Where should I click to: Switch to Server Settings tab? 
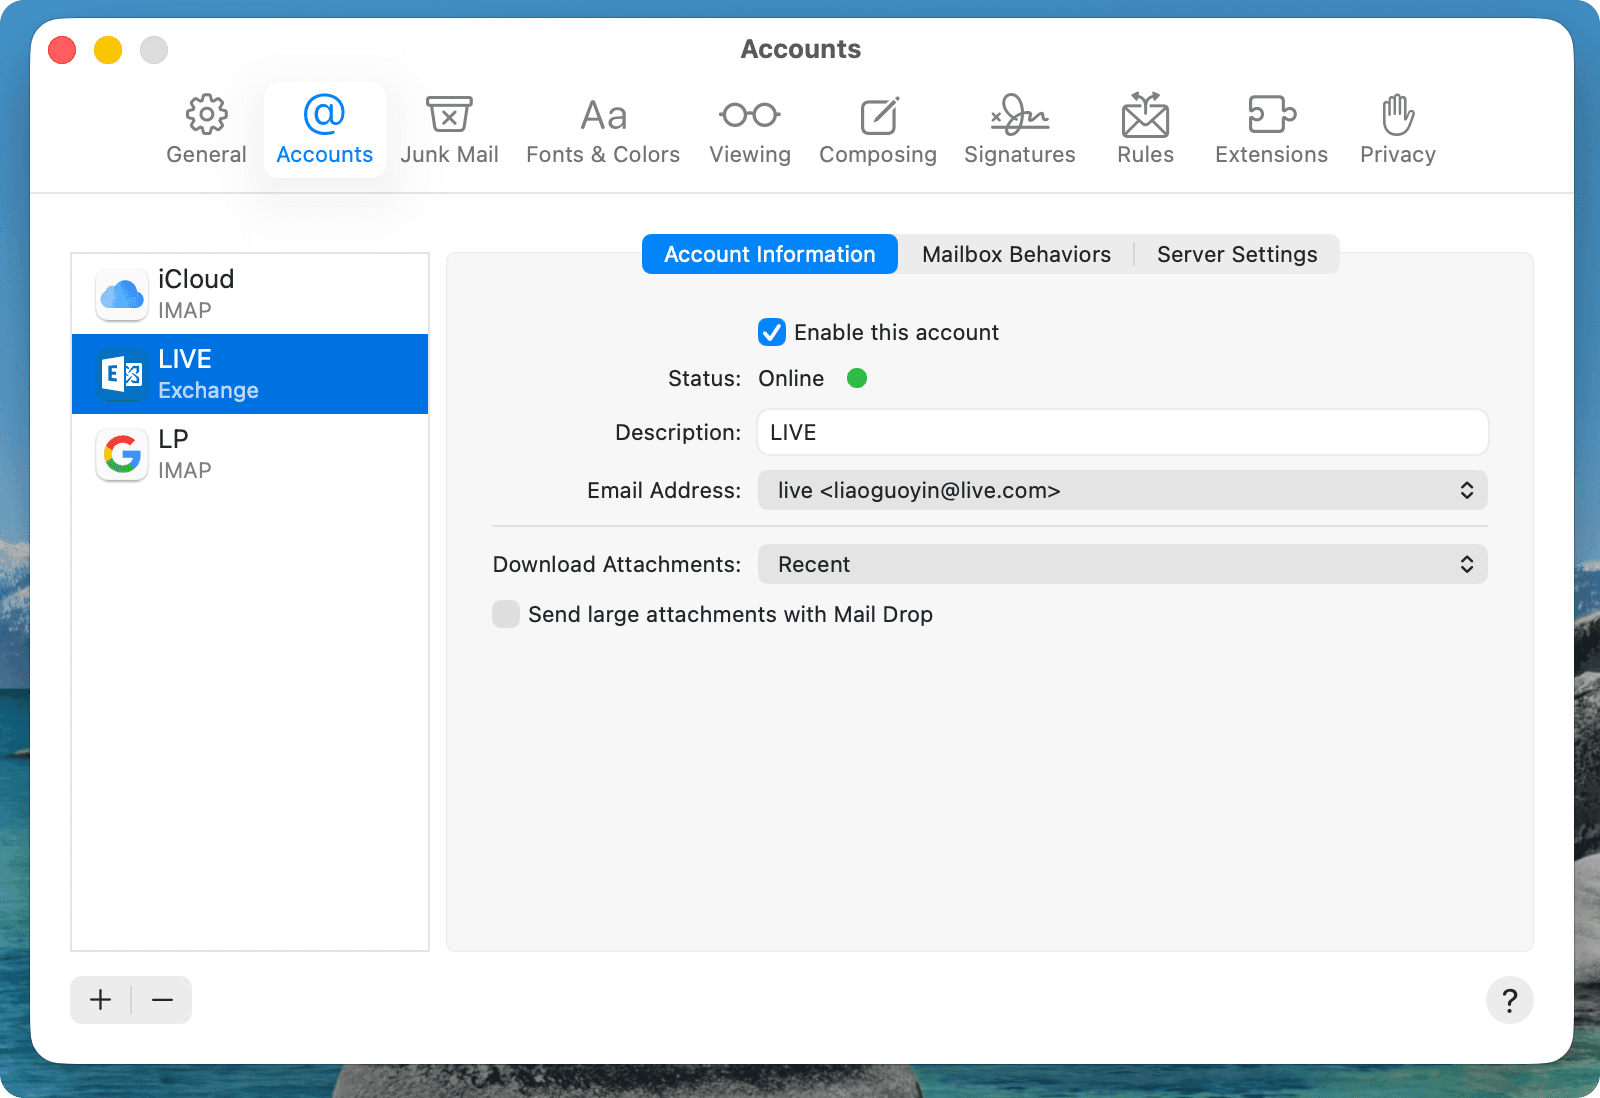coord(1237,254)
